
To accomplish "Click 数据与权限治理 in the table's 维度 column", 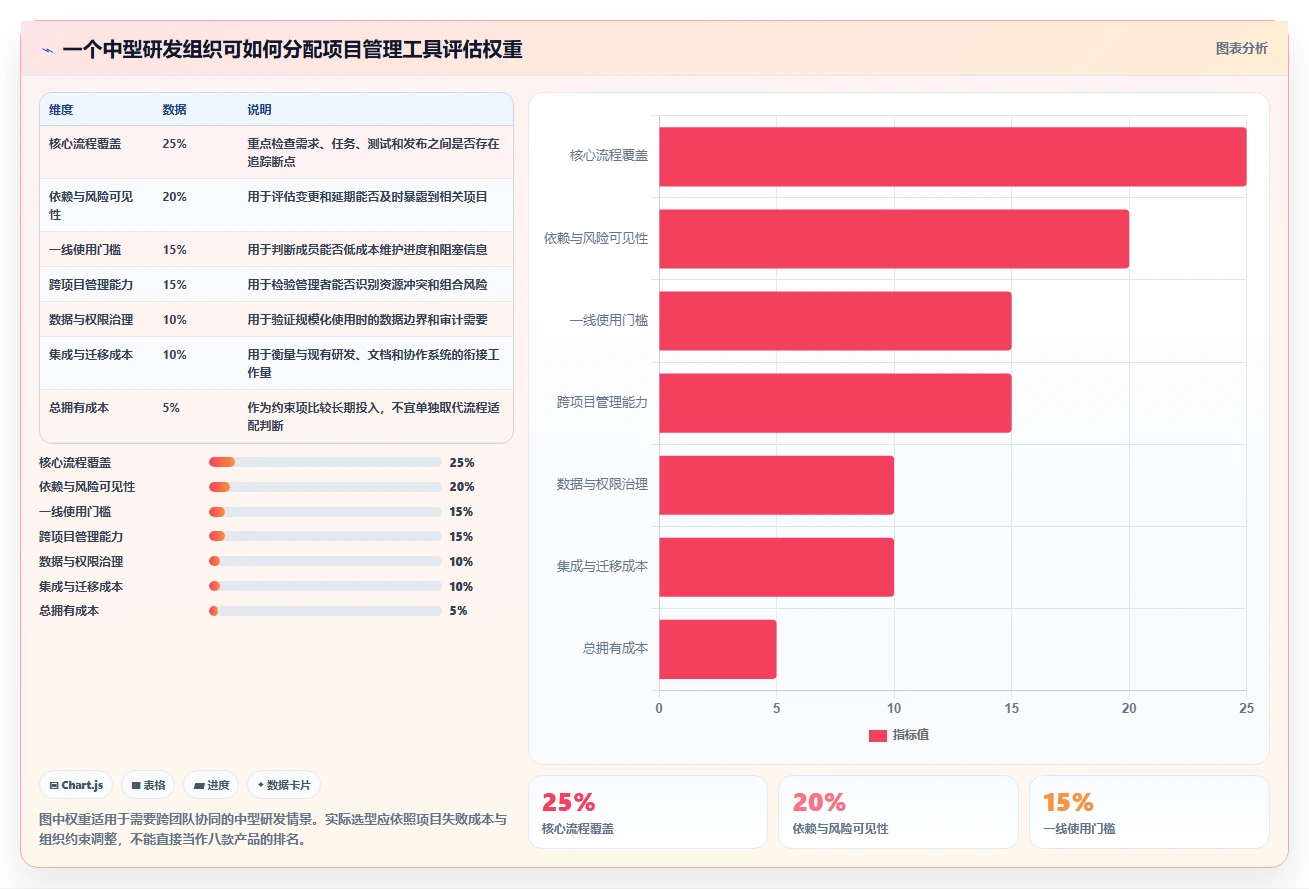I will tap(91, 320).
